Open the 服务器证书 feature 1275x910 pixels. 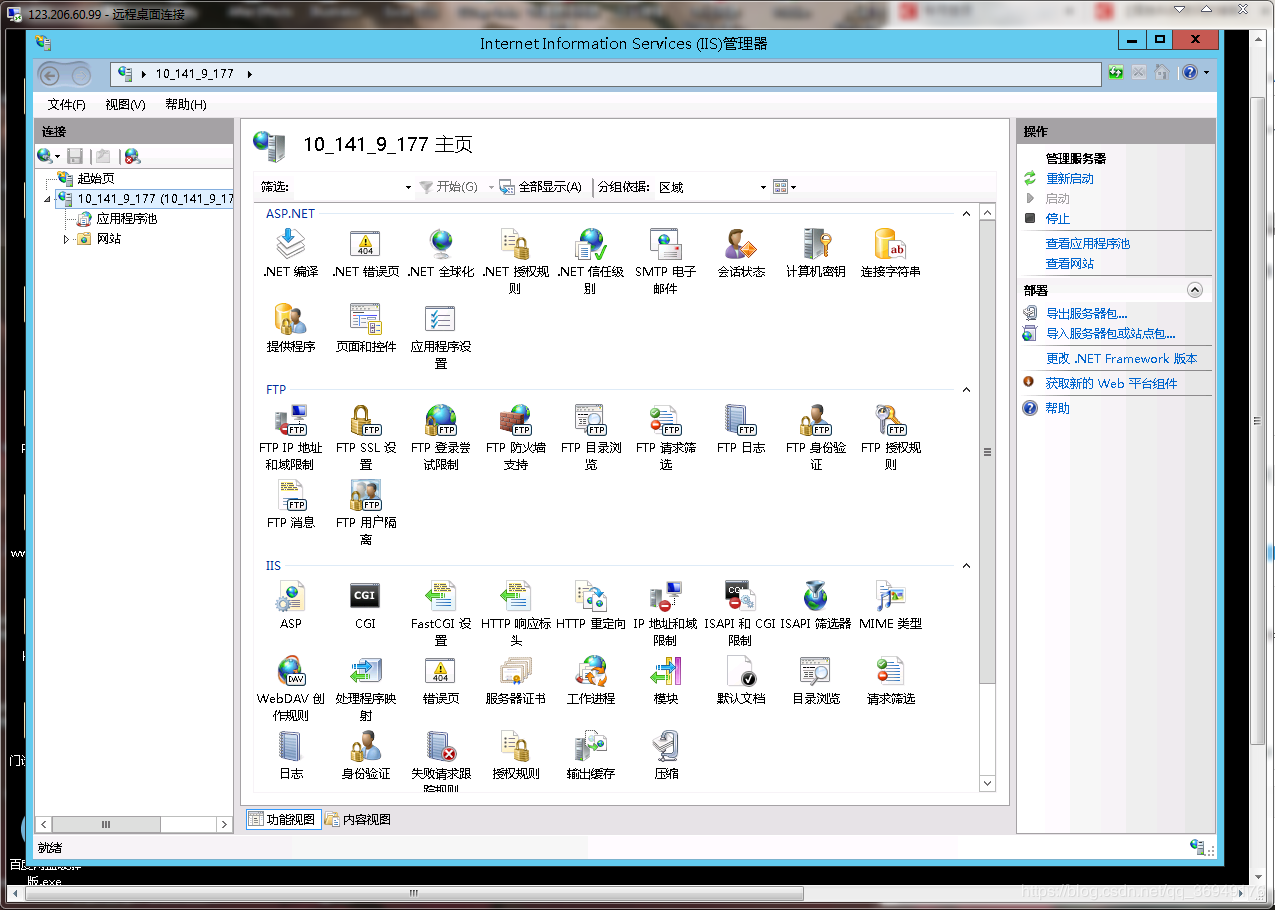[x=515, y=680]
